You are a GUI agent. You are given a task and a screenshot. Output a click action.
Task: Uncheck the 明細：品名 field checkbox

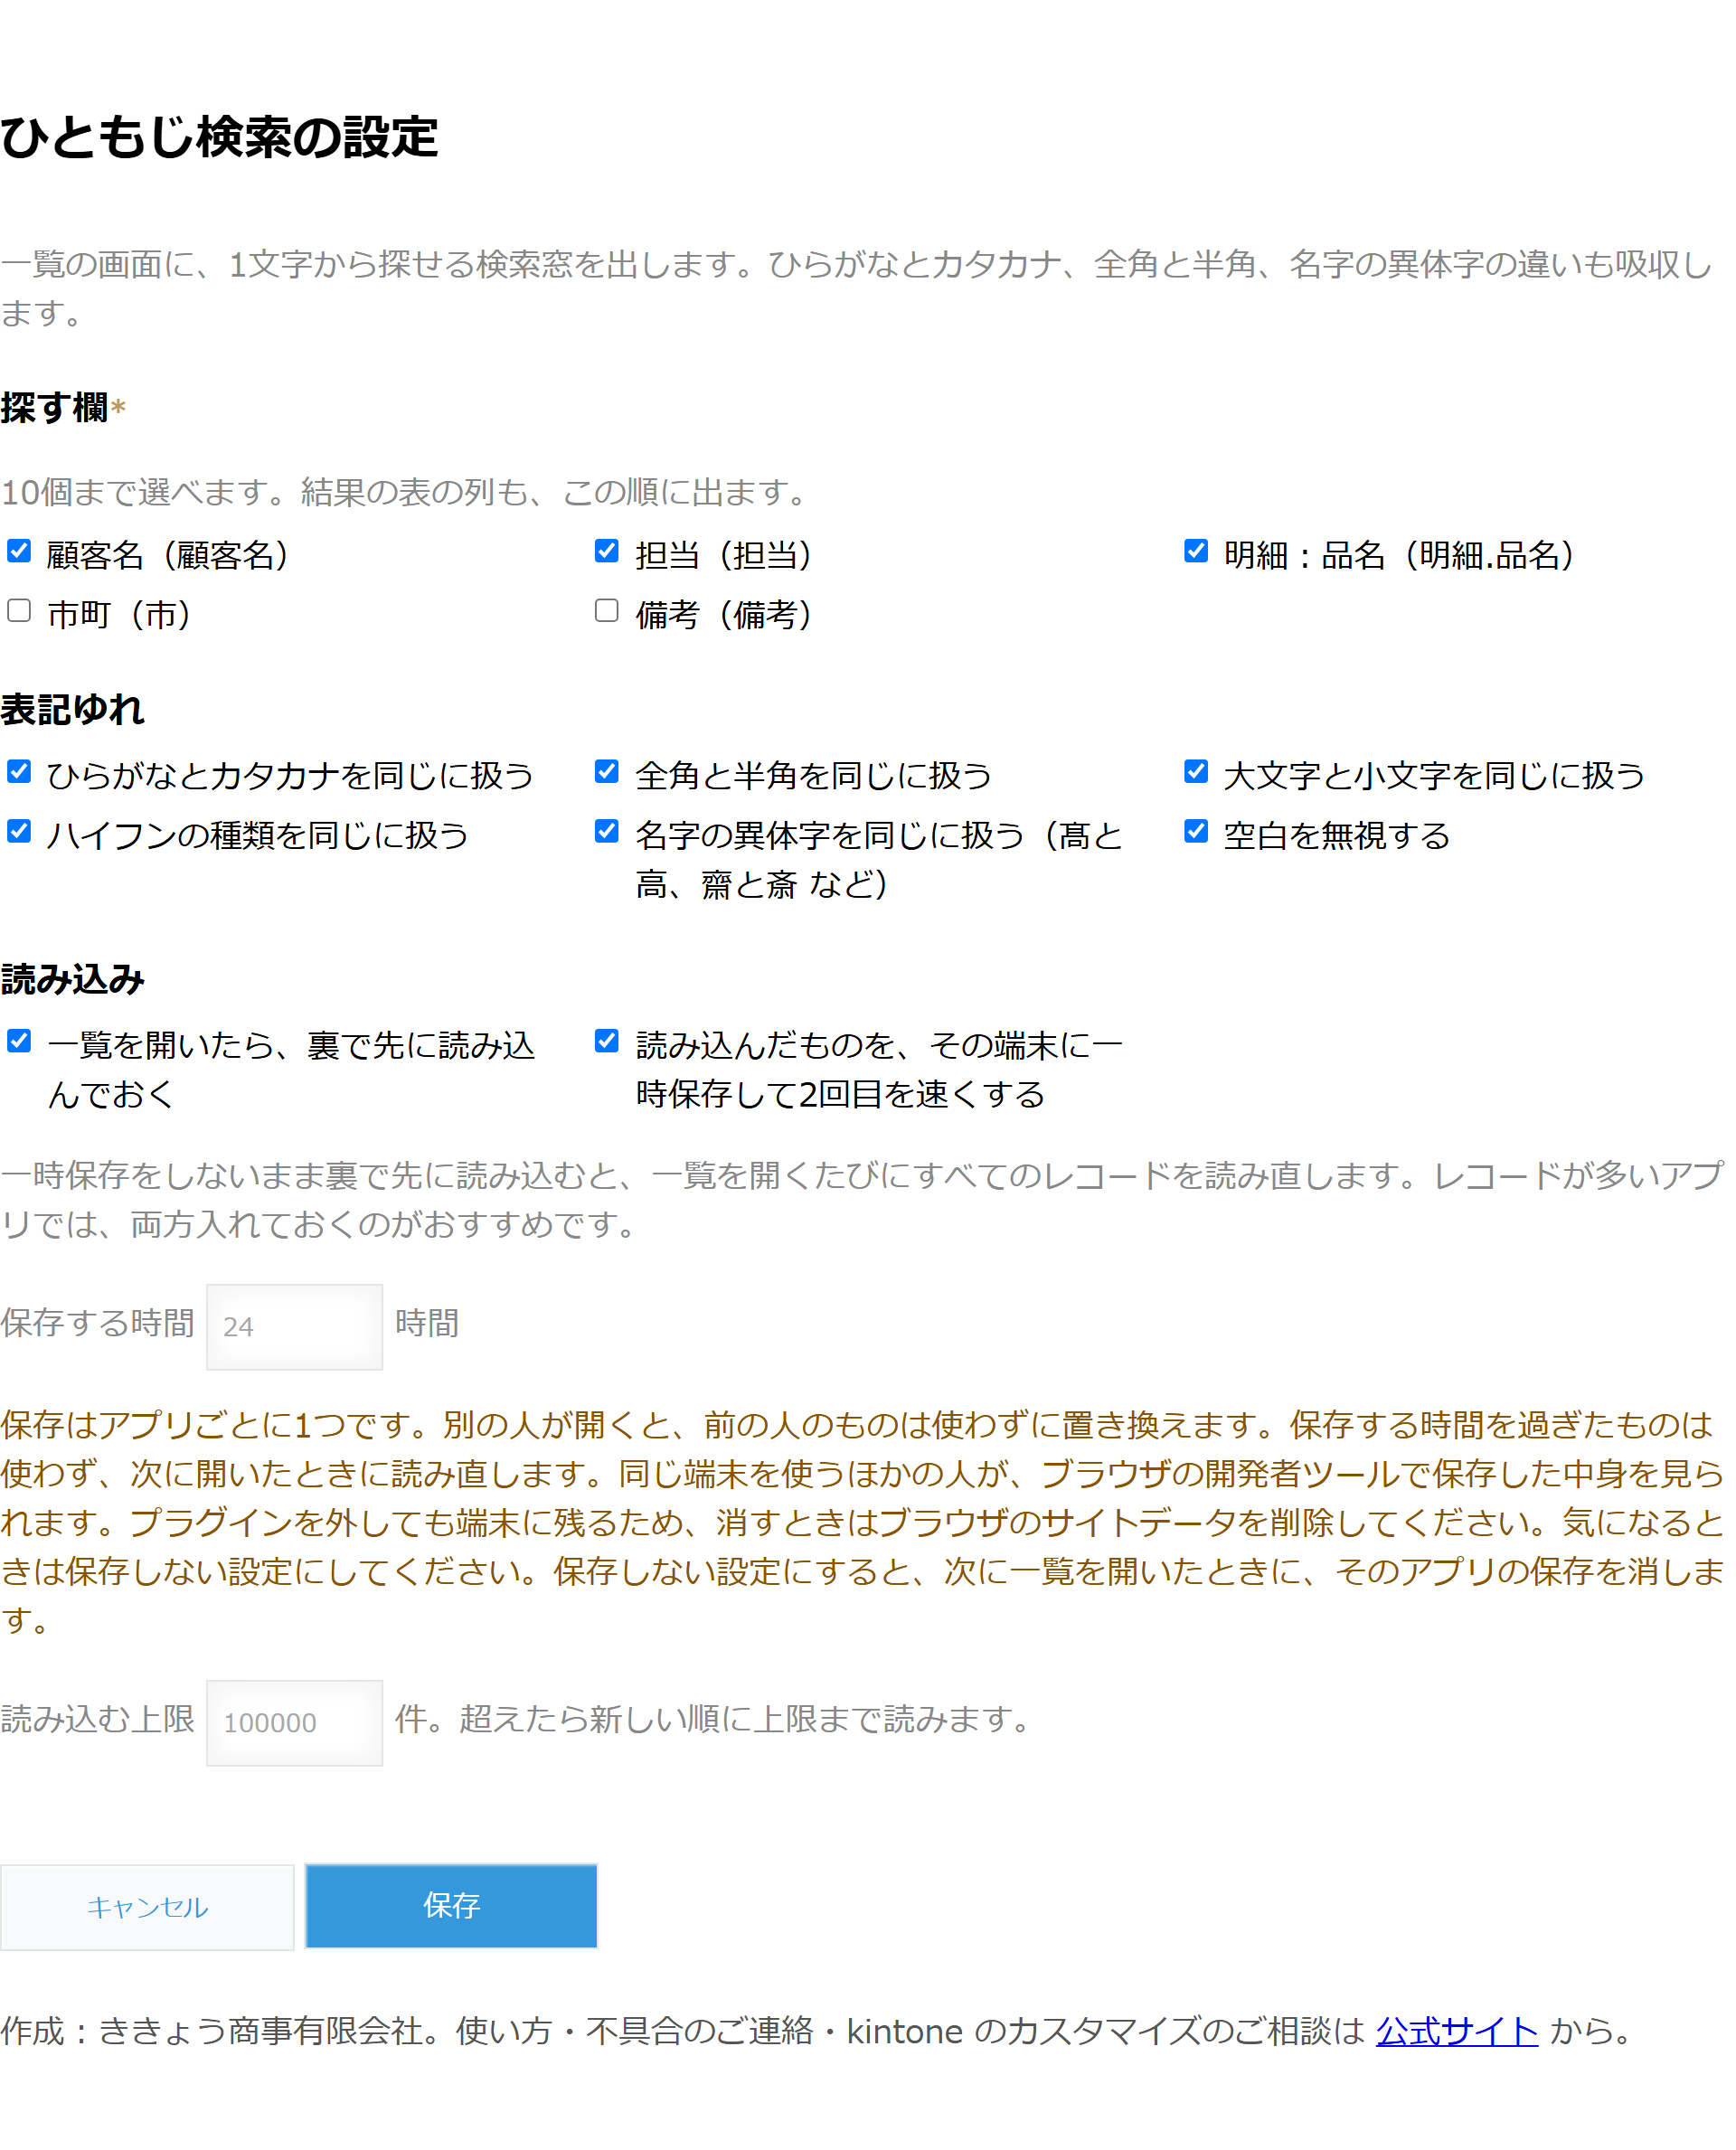(1195, 551)
